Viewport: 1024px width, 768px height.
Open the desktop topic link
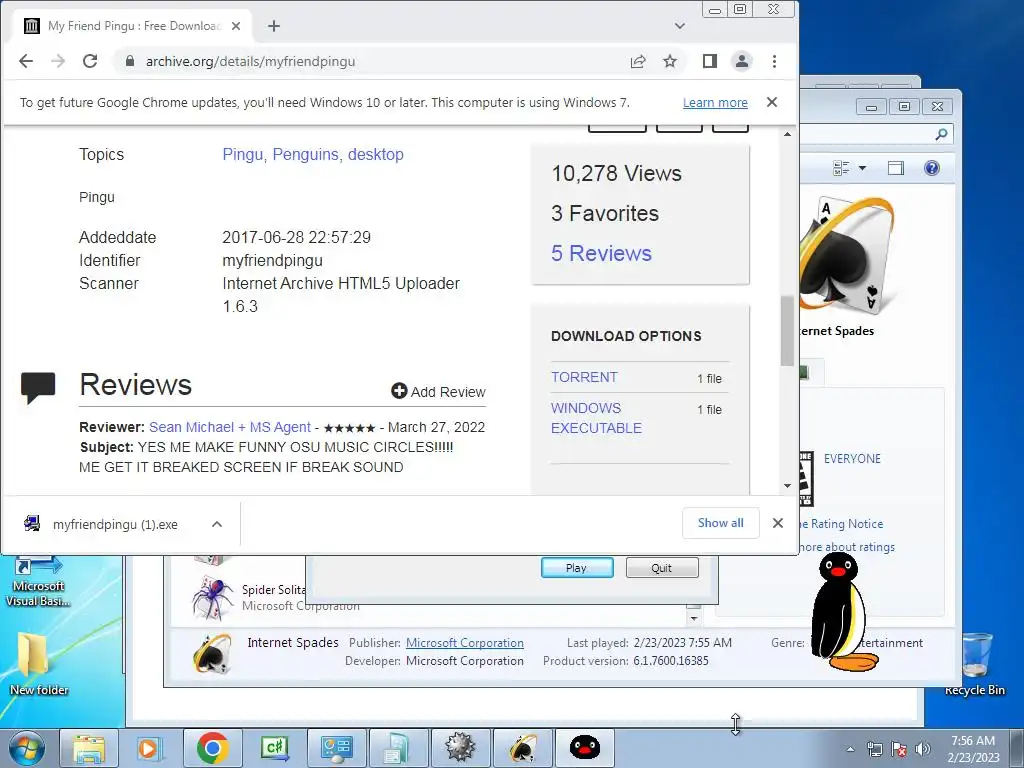click(376, 155)
